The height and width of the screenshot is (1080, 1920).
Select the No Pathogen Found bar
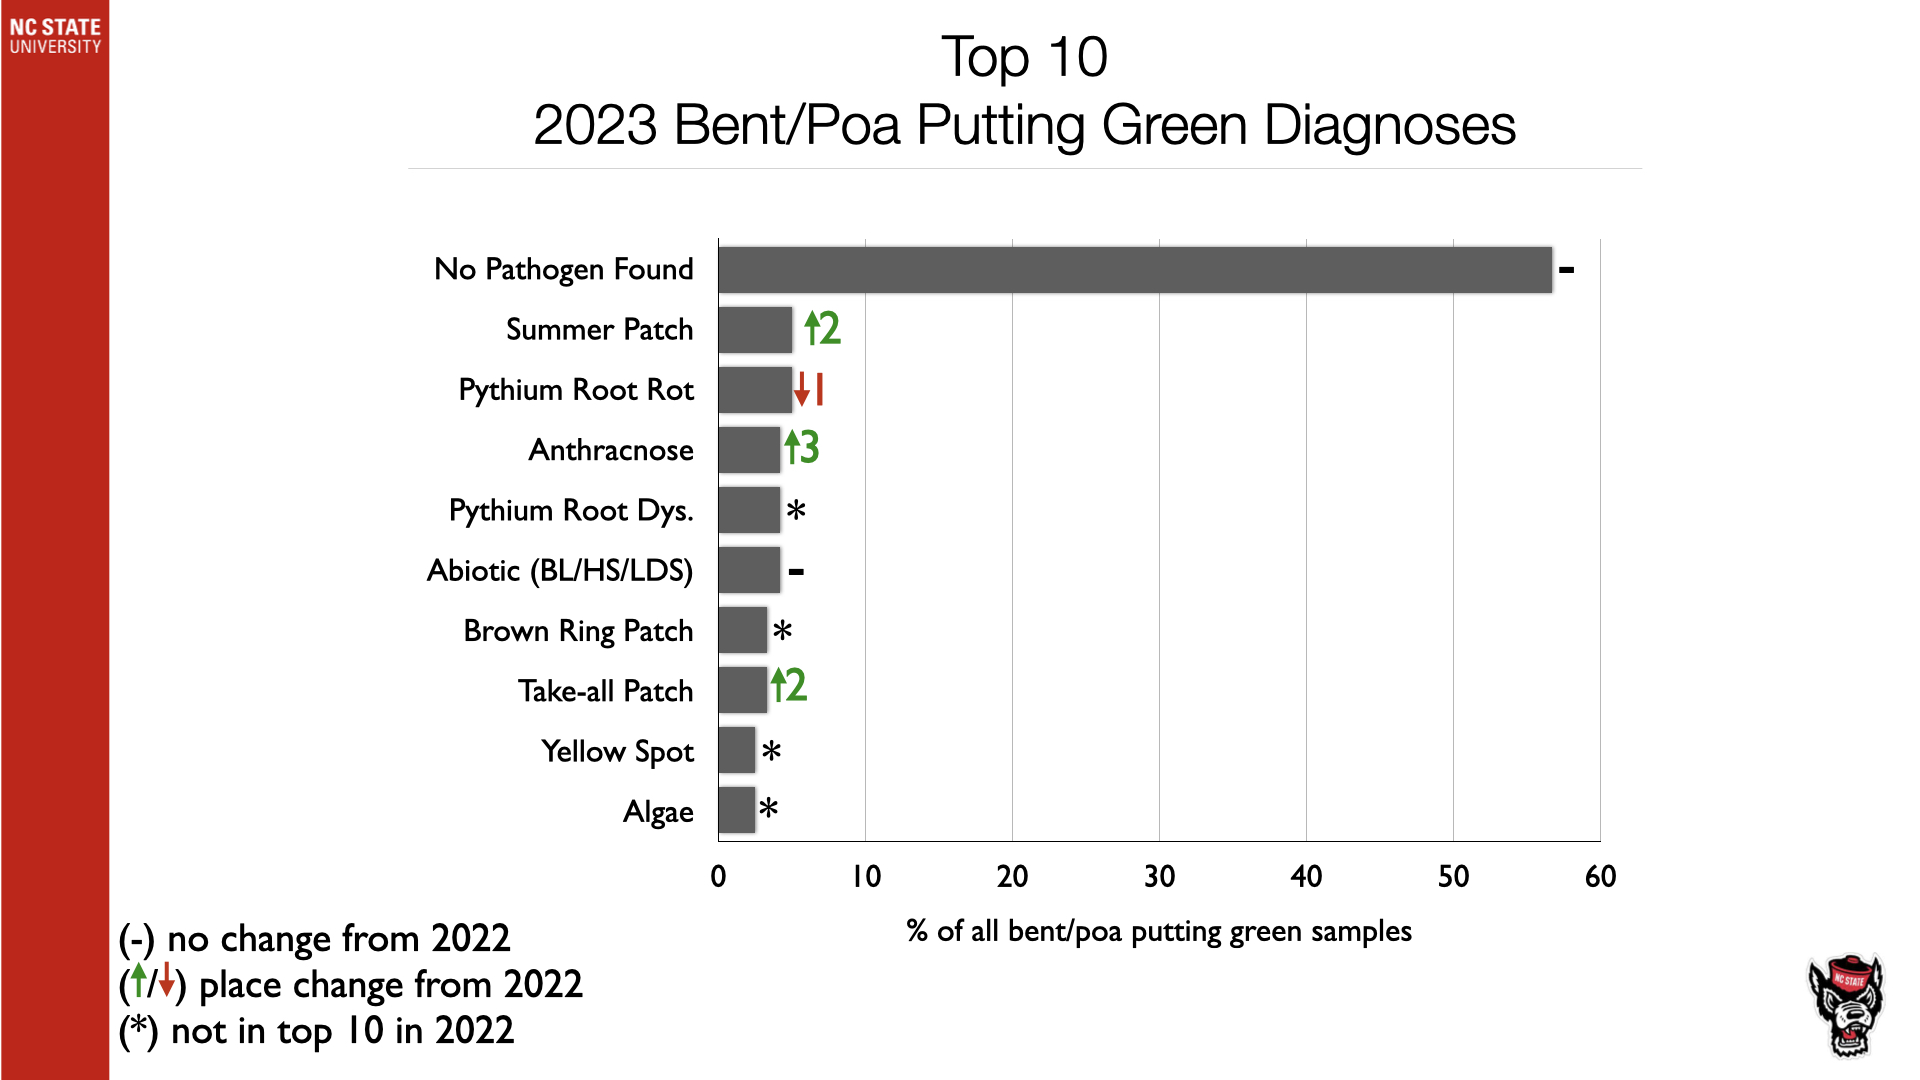[1134, 270]
